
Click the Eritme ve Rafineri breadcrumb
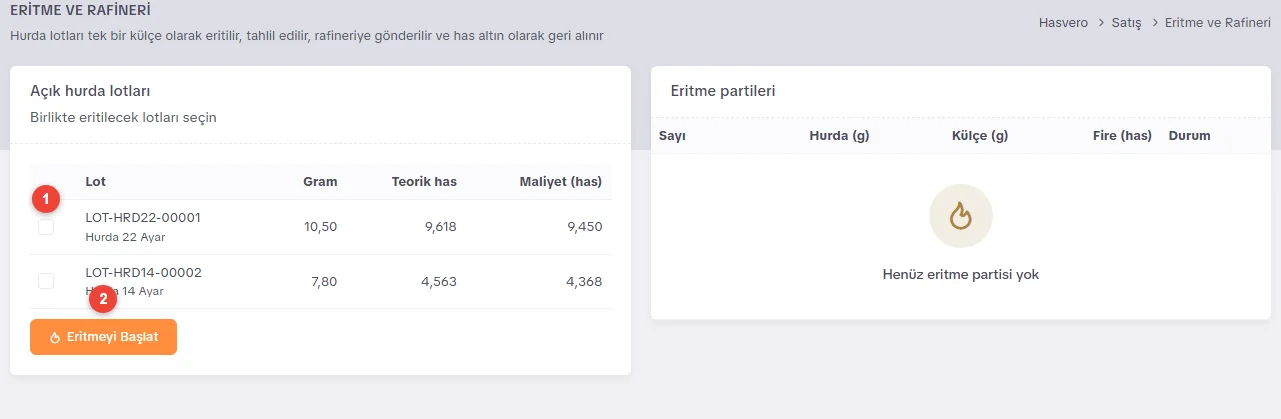pos(1218,21)
